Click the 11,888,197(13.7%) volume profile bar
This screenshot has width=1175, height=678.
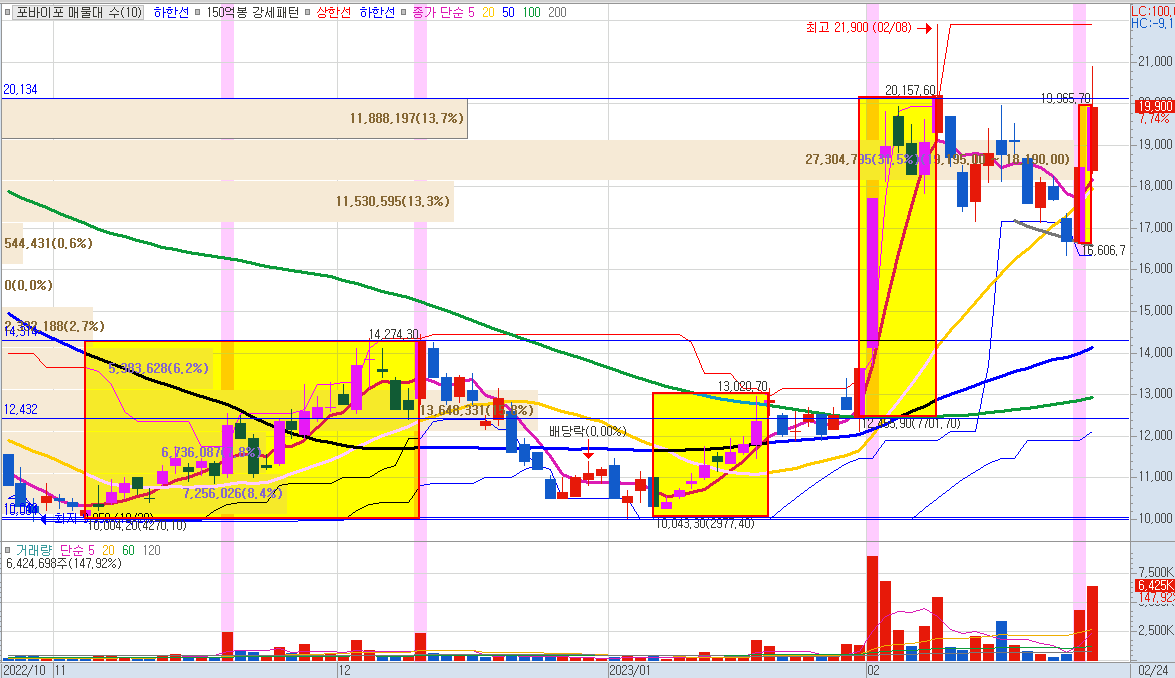pos(235,118)
